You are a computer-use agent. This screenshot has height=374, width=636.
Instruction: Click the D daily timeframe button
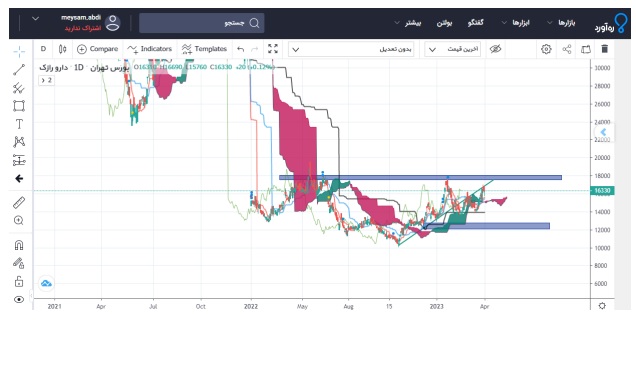click(43, 49)
